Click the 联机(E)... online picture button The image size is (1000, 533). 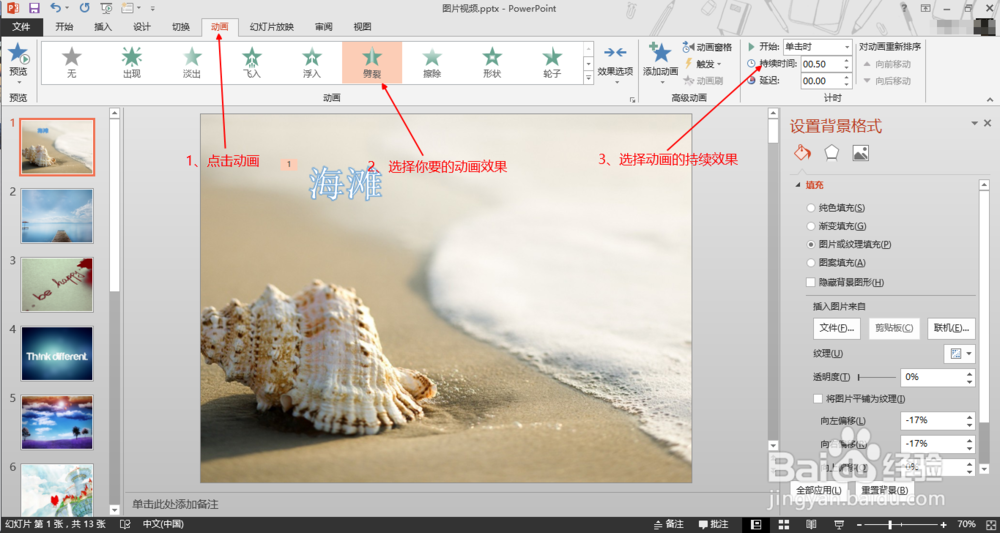[952, 328]
